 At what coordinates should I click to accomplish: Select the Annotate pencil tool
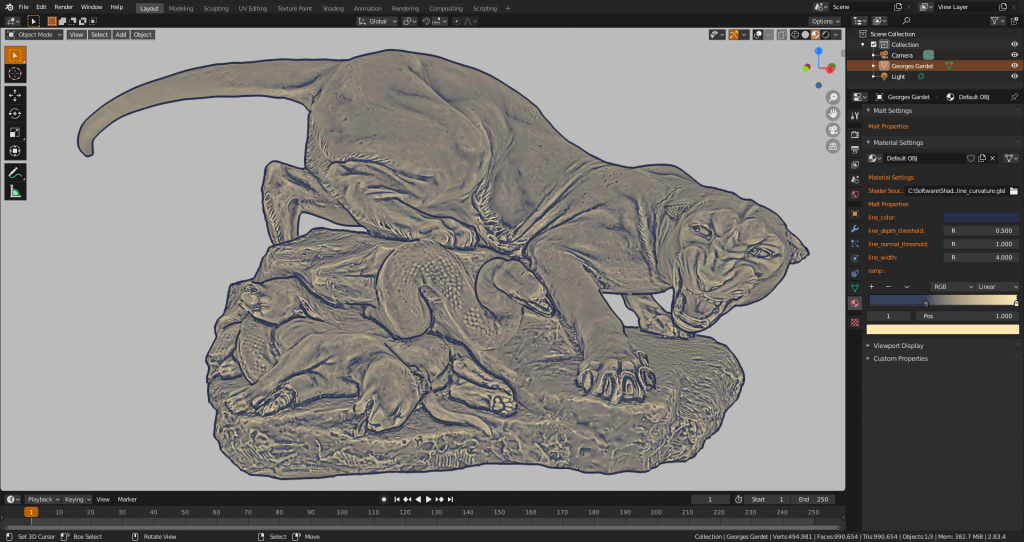pos(15,172)
